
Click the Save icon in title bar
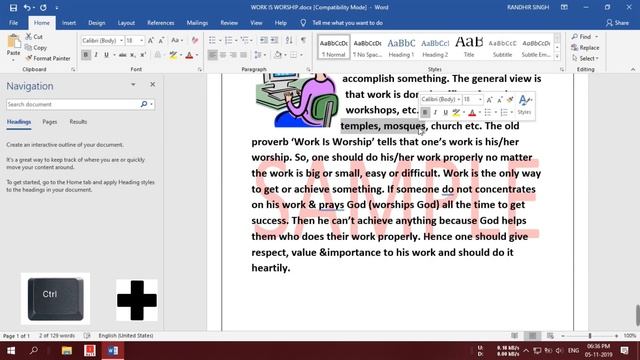pyautogui.click(x=13, y=7)
